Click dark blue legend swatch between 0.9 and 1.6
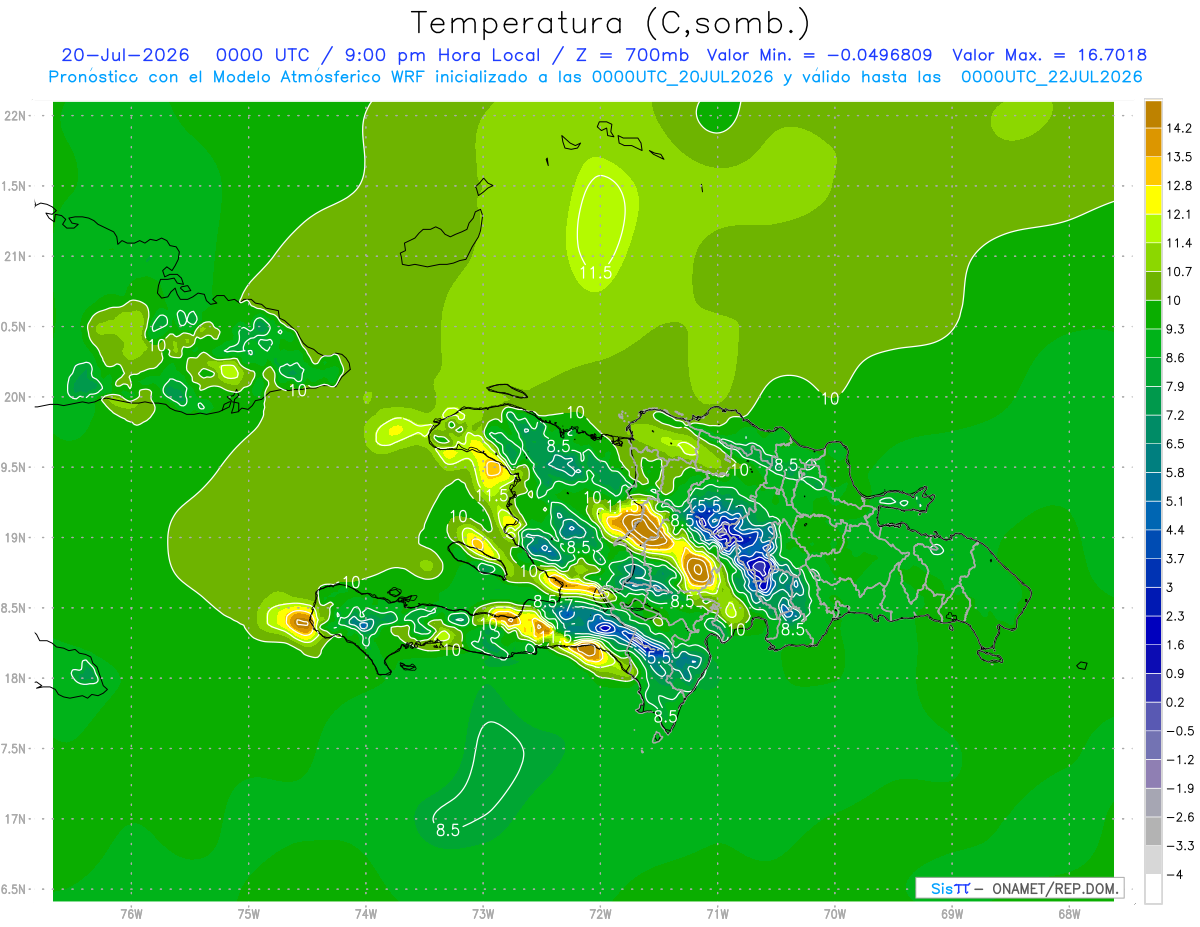This screenshot has height=927, width=1200. [x=1153, y=659]
